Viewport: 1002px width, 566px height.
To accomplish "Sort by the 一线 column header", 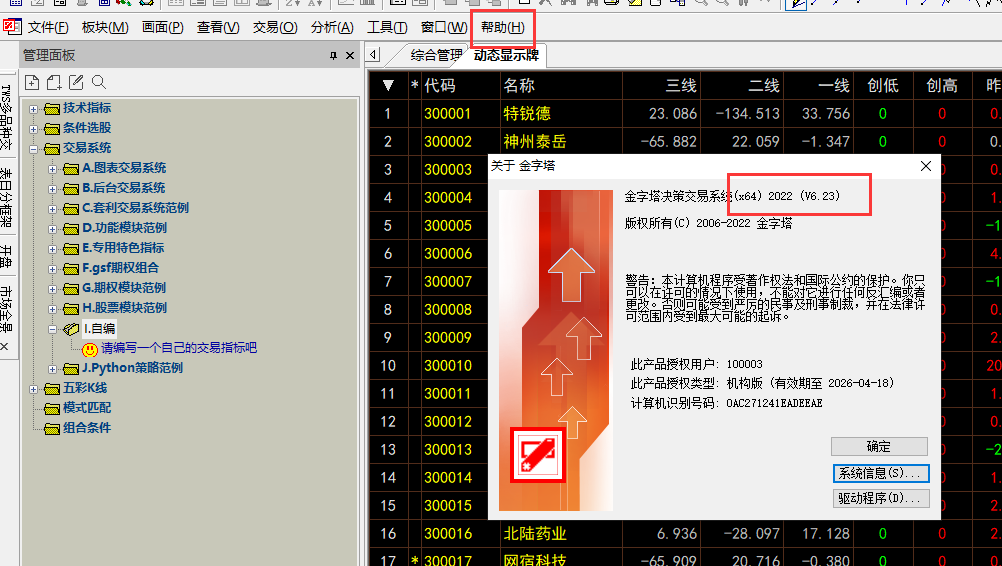I will coord(819,86).
